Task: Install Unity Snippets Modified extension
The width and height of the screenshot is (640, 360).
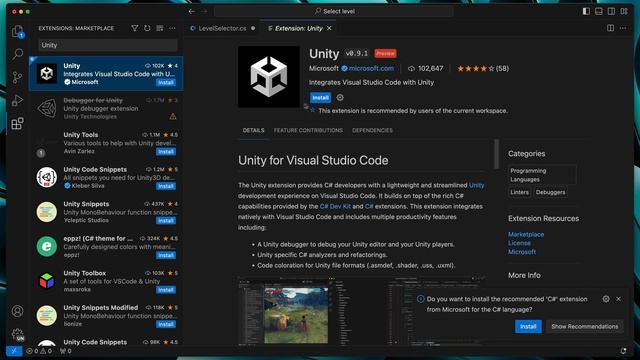Action: pos(166,324)
